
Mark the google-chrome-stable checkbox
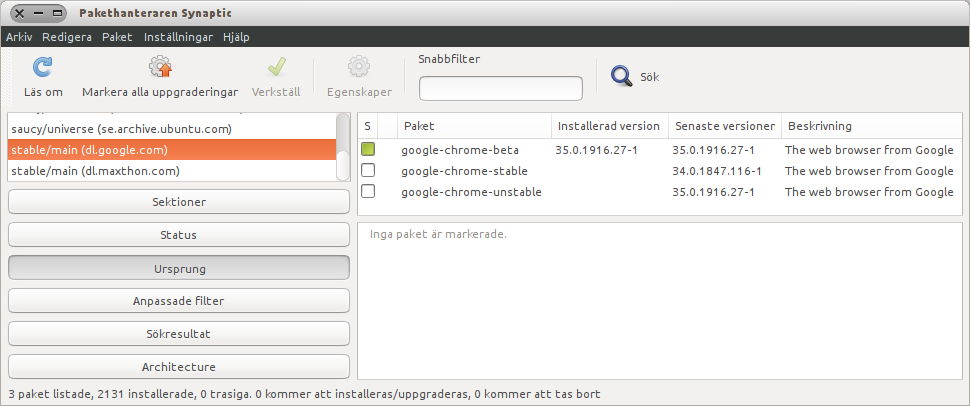coord(368,170)
